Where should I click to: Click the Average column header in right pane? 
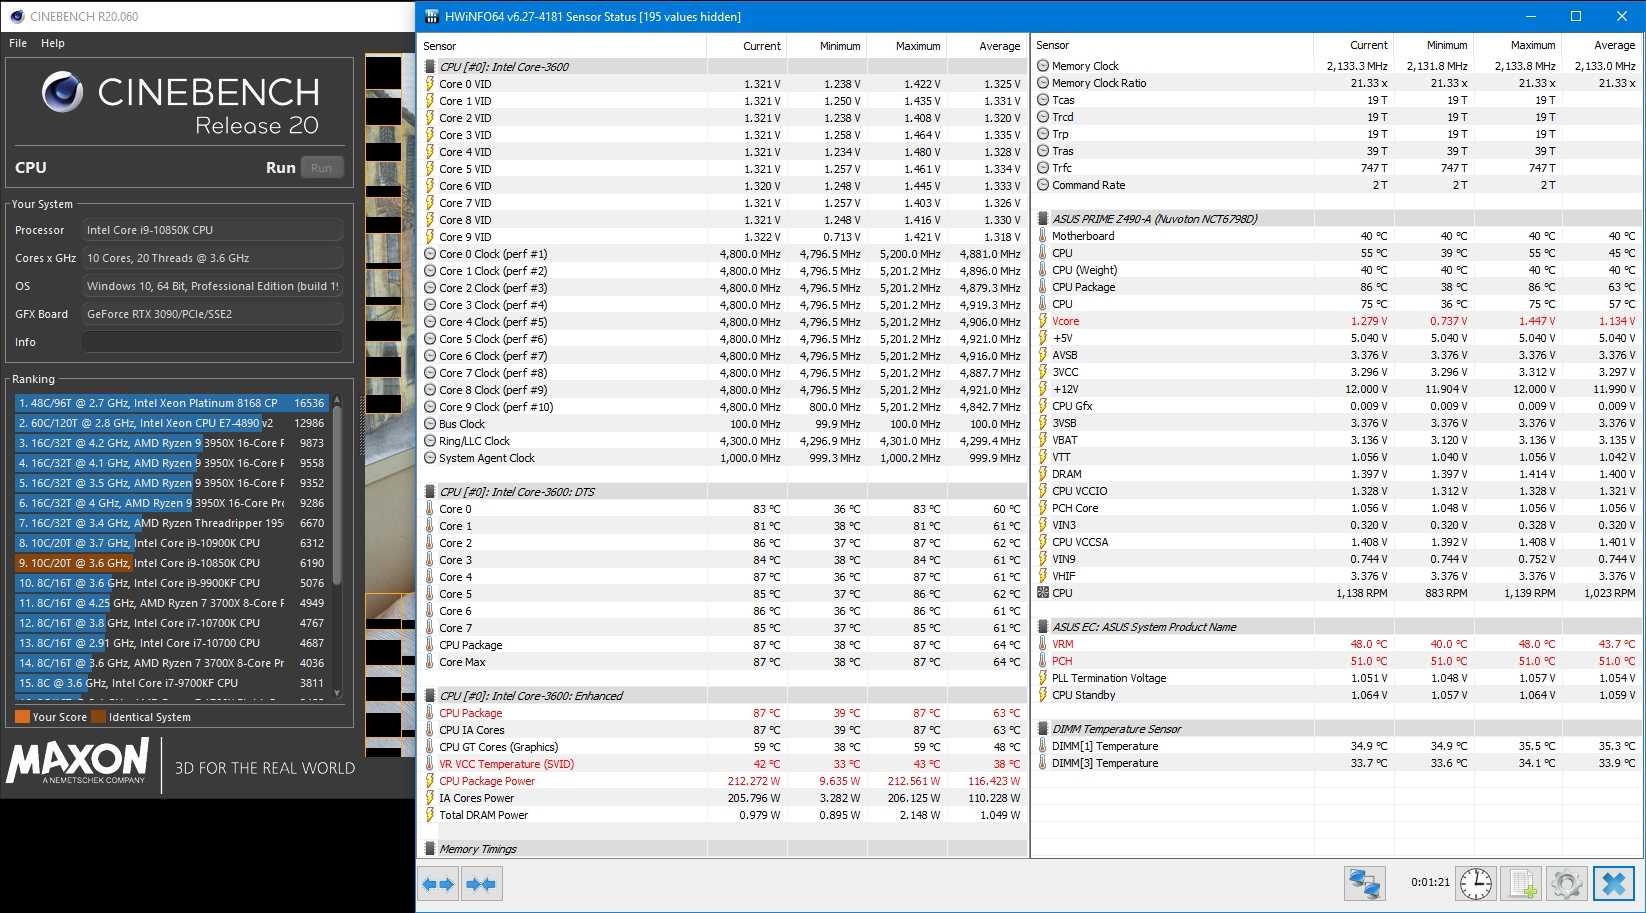click(1614, 45)
